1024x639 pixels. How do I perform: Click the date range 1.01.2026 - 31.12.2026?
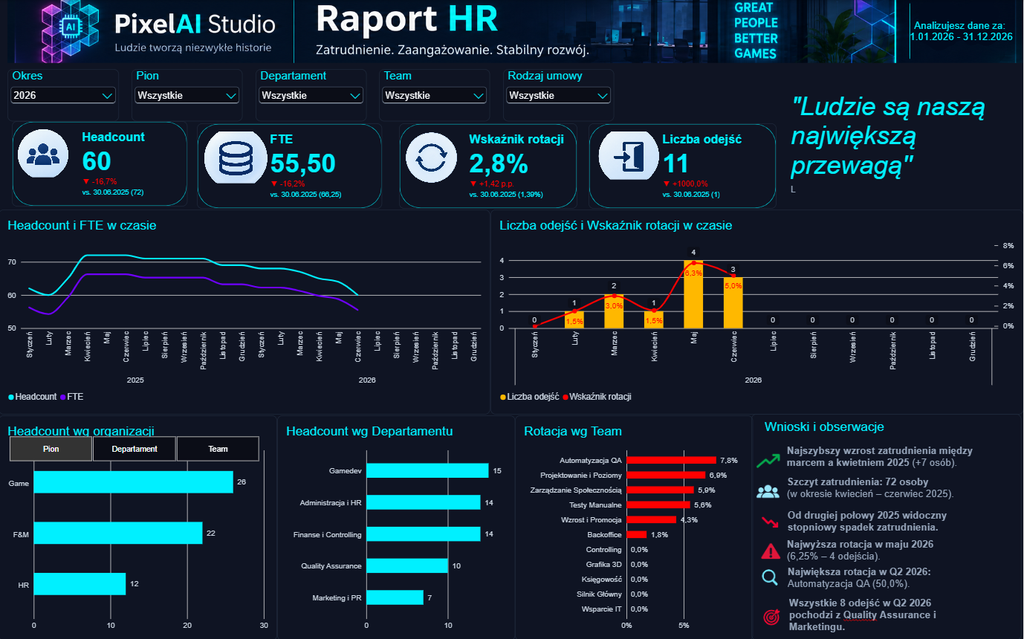click(x=961, y=37)
